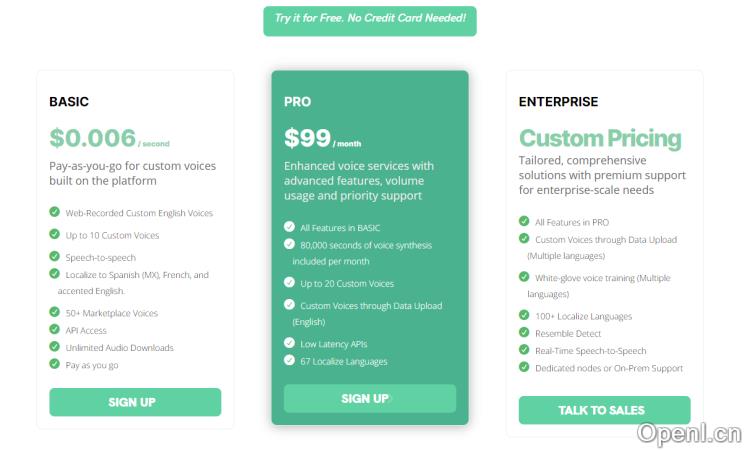Screen dimensions: 750x451
Task: Click checkmark icon next to Real-Time Speech-to-Speech
Action: [x=524, y=350]
